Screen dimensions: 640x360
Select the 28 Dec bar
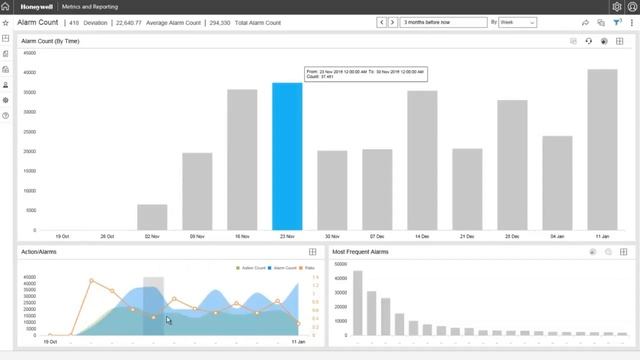coord(512,165)
